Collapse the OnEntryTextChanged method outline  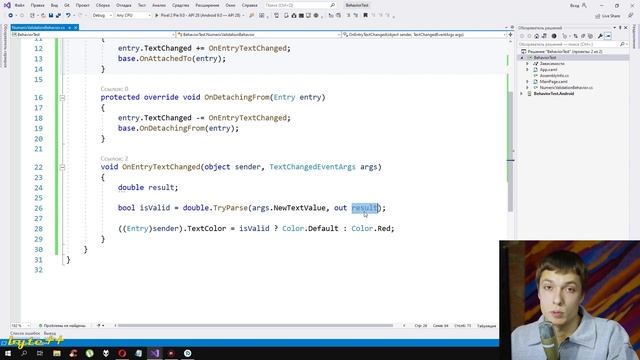62,167
